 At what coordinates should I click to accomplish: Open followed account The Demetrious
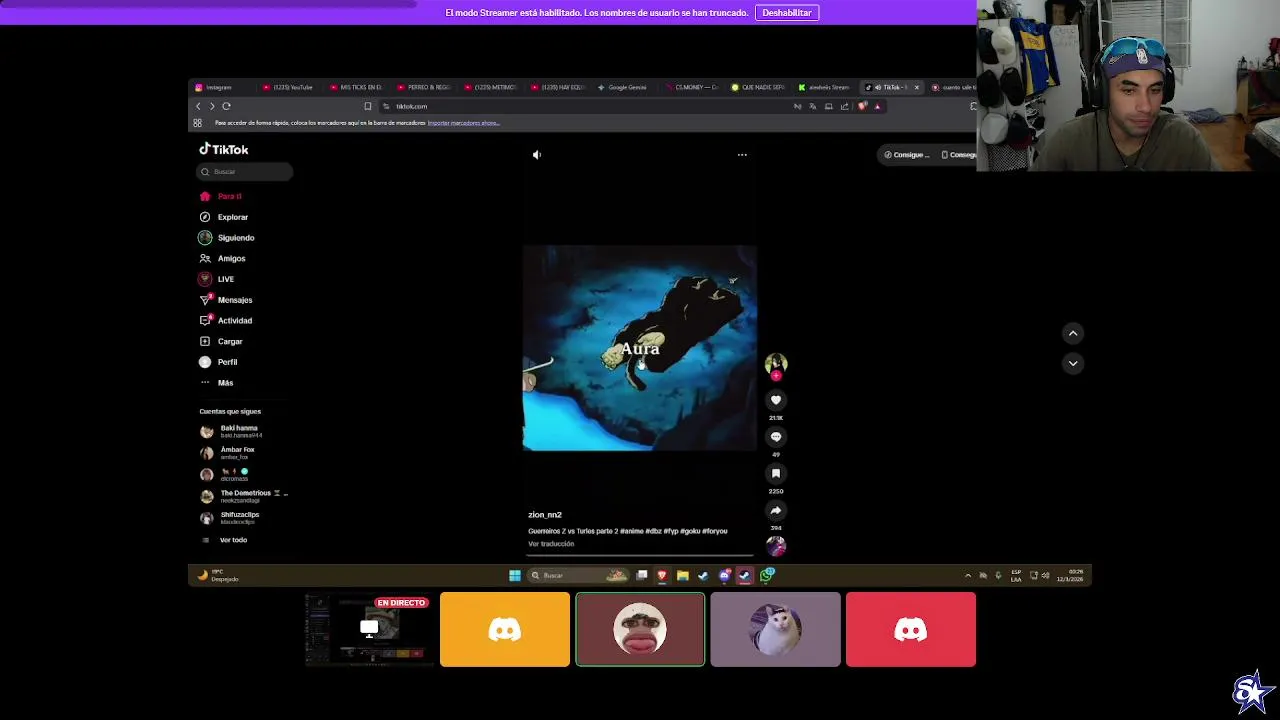(x=244, y=496)
